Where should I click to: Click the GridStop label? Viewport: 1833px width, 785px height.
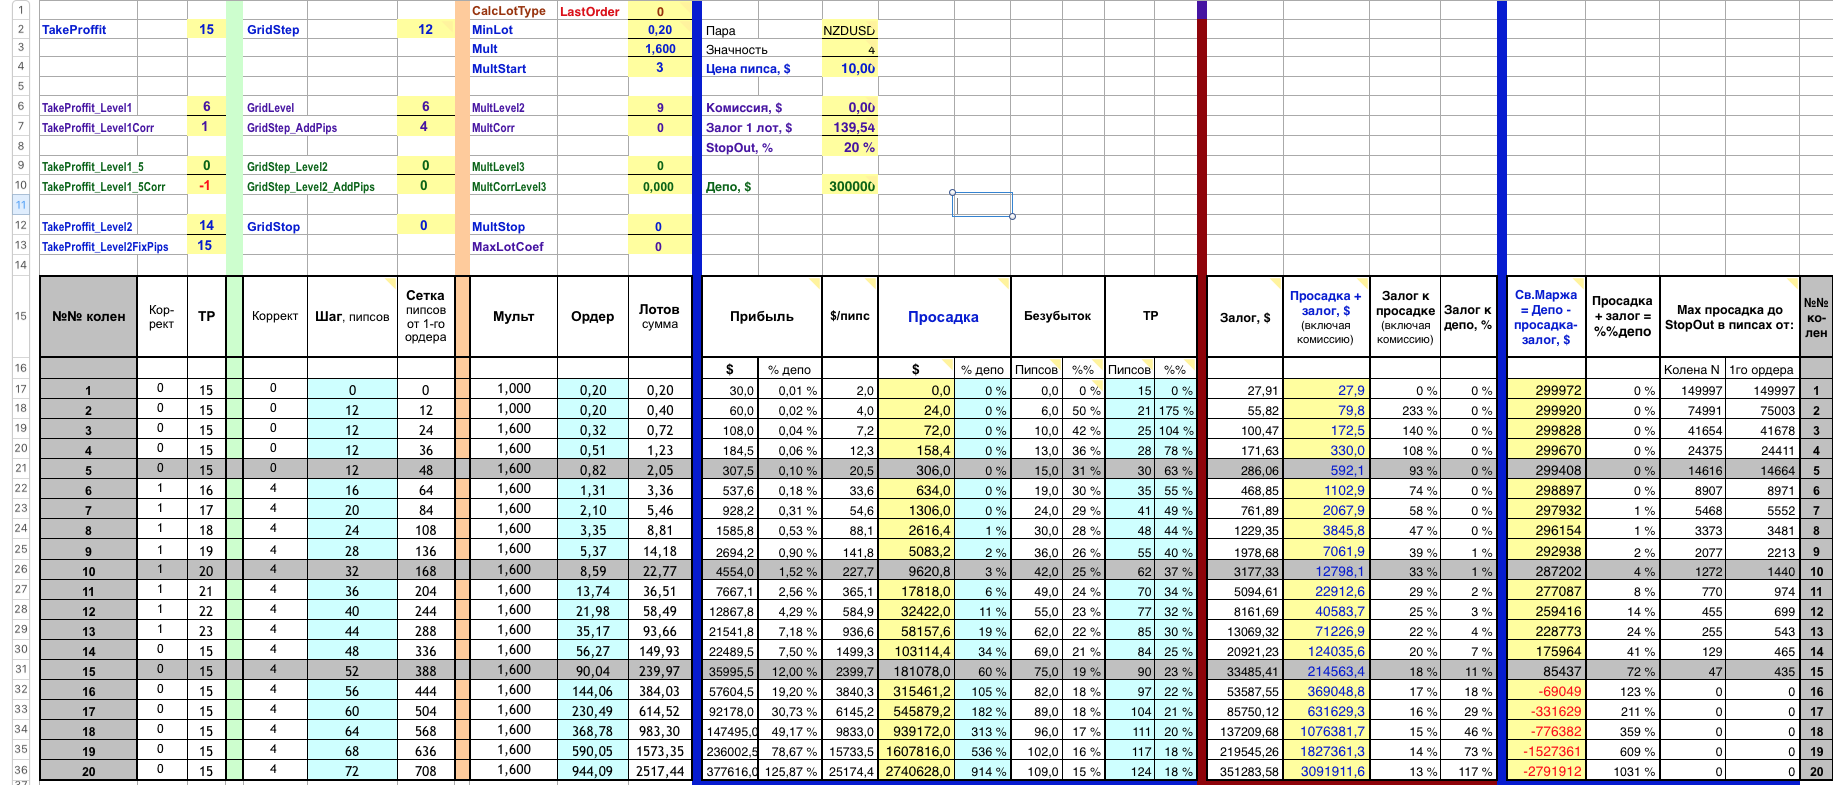pos(273,227)
